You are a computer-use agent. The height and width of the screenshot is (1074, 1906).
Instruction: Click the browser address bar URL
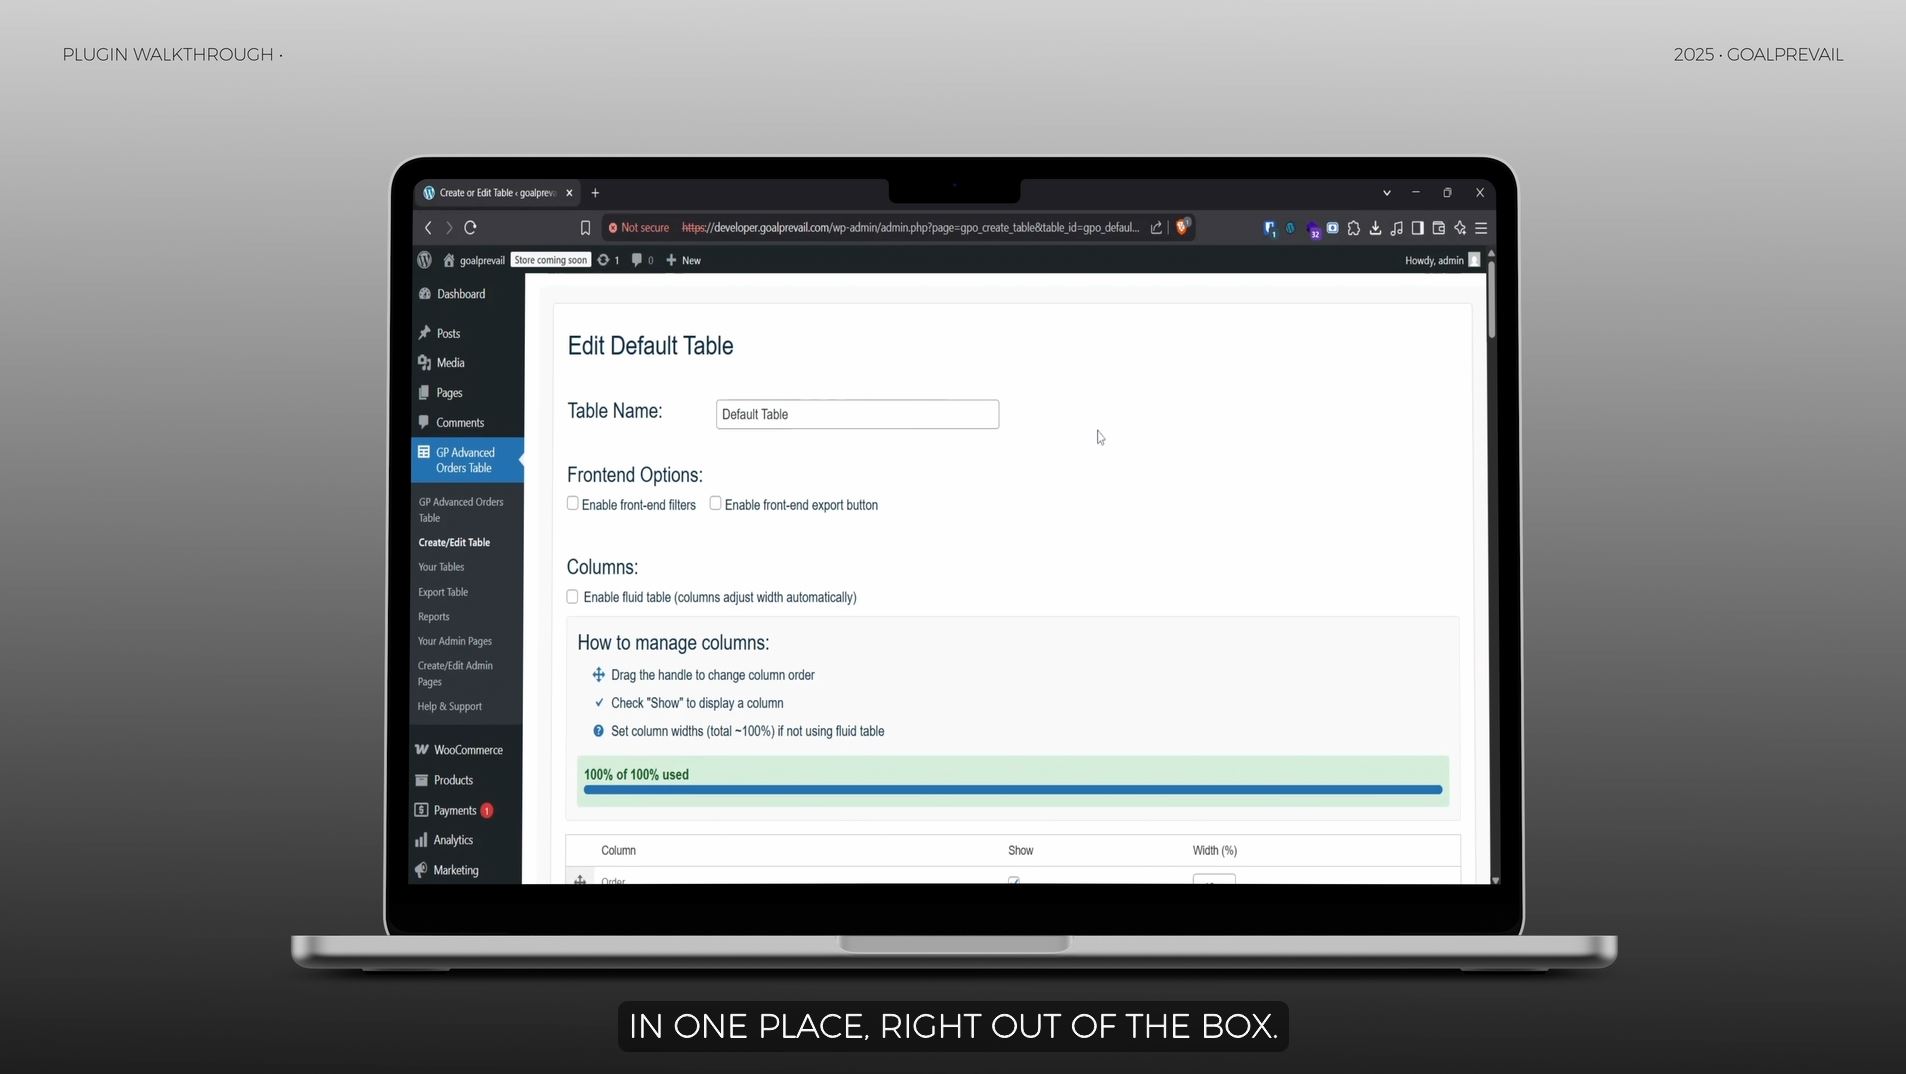pyautogui.click(x=910, y=228)
